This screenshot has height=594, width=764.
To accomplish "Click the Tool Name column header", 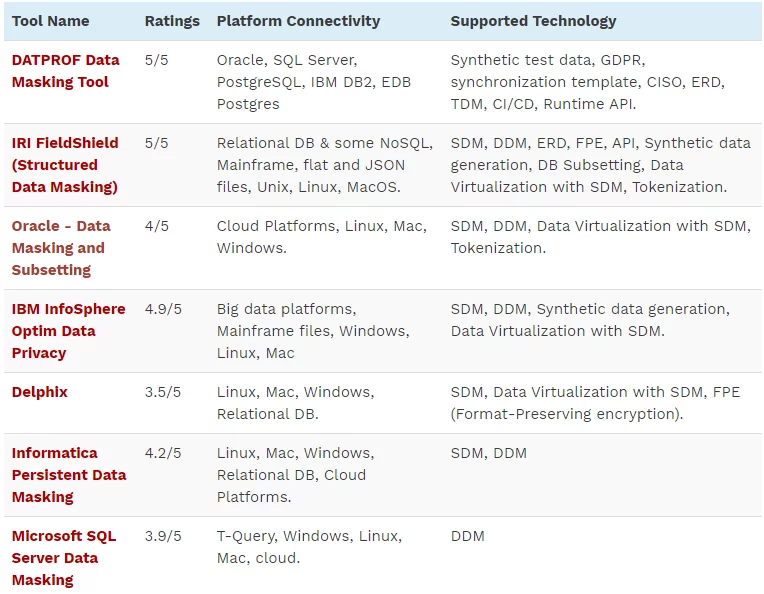I will point(50,21).
